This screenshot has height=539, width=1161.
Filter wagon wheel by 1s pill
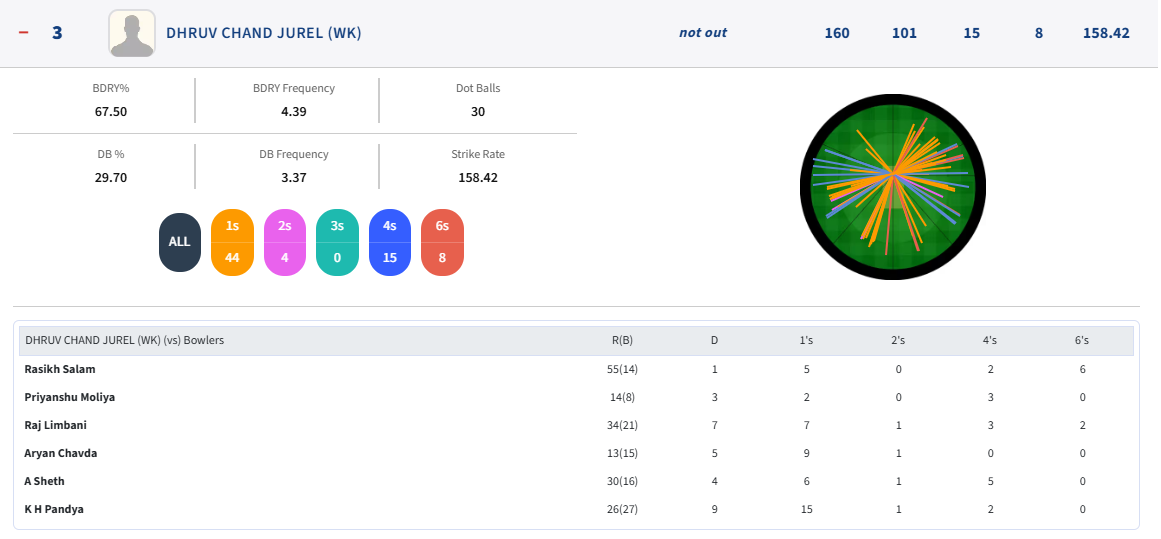click(x=232, y=242)
